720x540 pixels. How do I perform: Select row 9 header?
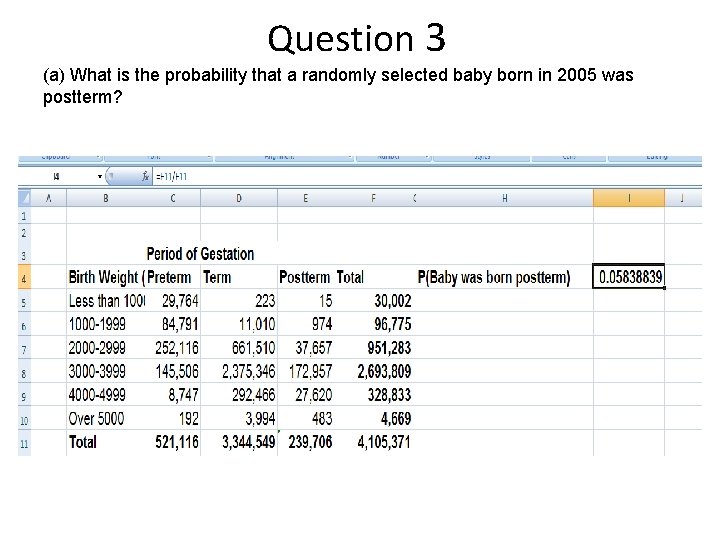[x=24, y=396]
